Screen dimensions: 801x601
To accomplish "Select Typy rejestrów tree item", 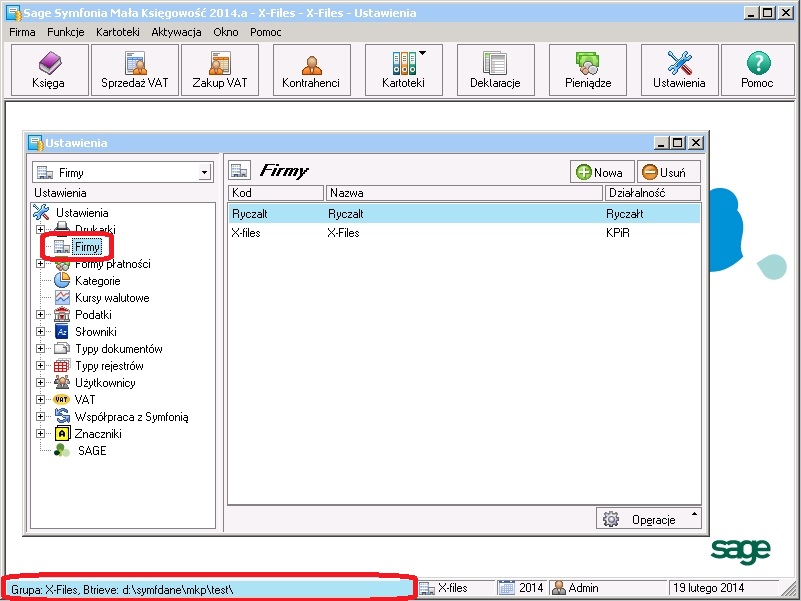I will 109,366.
